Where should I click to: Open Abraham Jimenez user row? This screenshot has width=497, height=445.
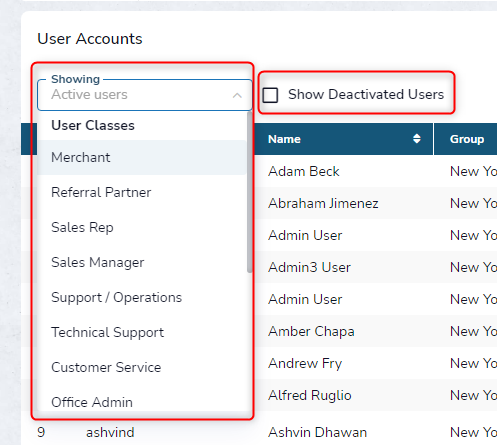(323, 203)
